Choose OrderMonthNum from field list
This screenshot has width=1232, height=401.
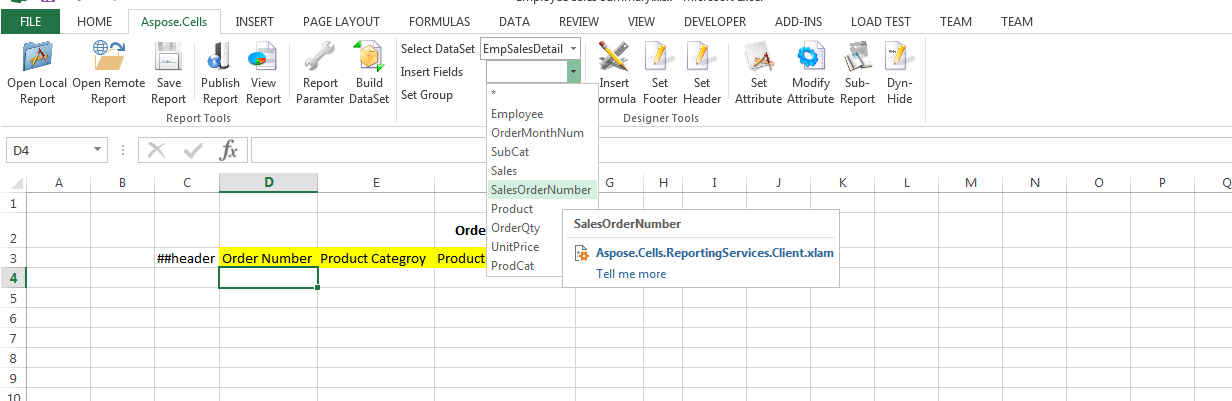click(x=542, y=133)
